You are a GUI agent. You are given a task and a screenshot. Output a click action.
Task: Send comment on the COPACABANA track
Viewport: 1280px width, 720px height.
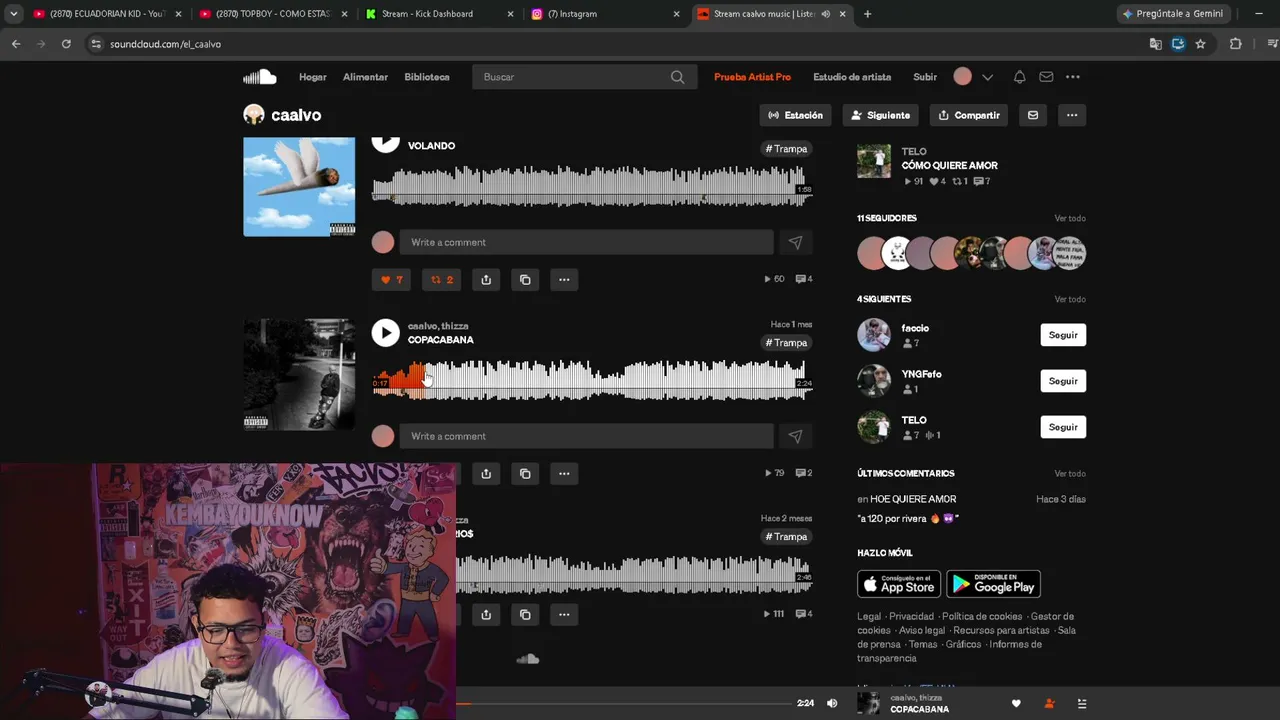[795, 436]
